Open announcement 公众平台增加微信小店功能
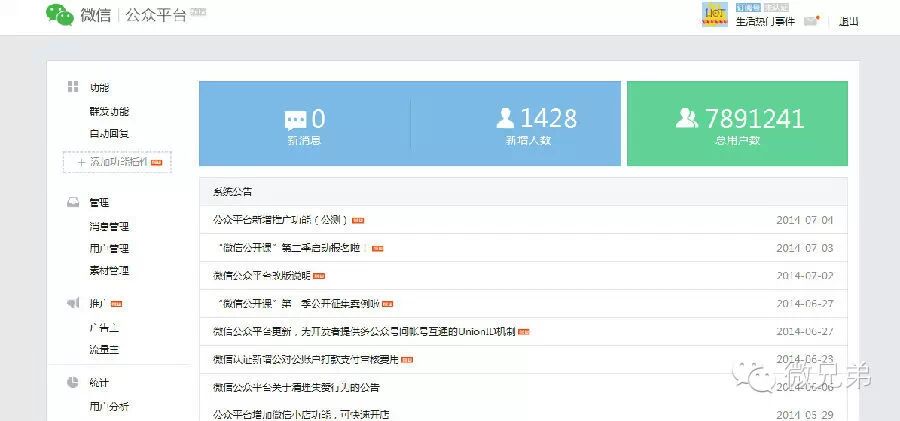Viewport: 900px width, 421px height. (x=301, y=414)
